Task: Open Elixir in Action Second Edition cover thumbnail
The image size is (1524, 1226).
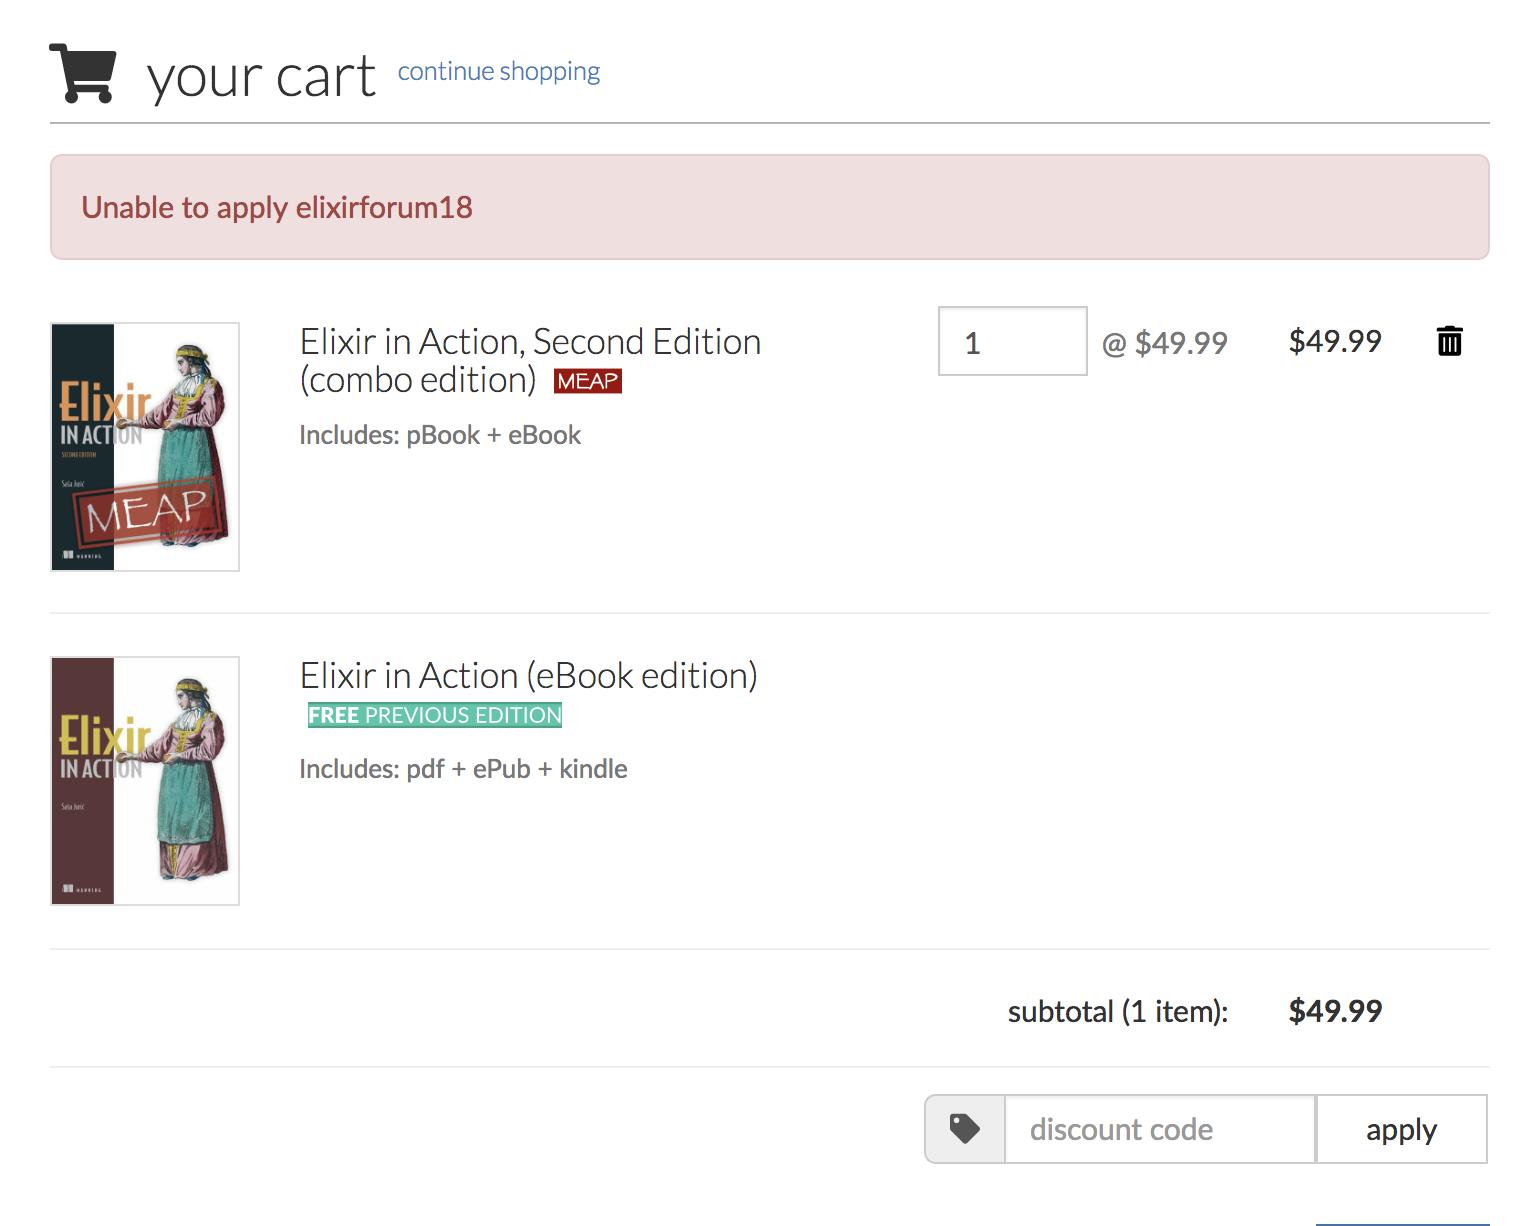Action: 145,447
